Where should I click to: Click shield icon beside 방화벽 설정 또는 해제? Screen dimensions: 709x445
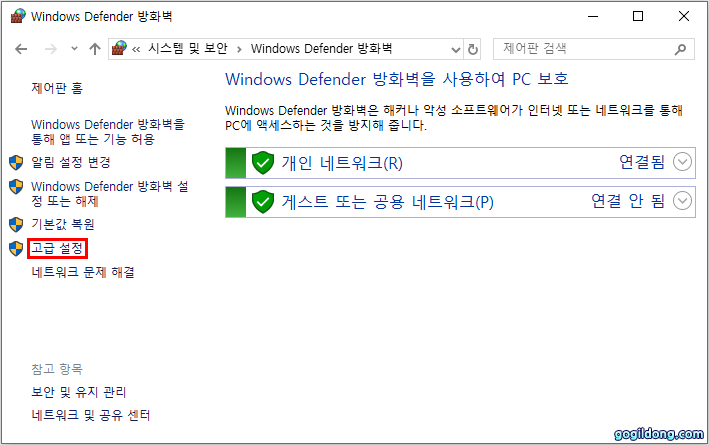click(16, 186)
